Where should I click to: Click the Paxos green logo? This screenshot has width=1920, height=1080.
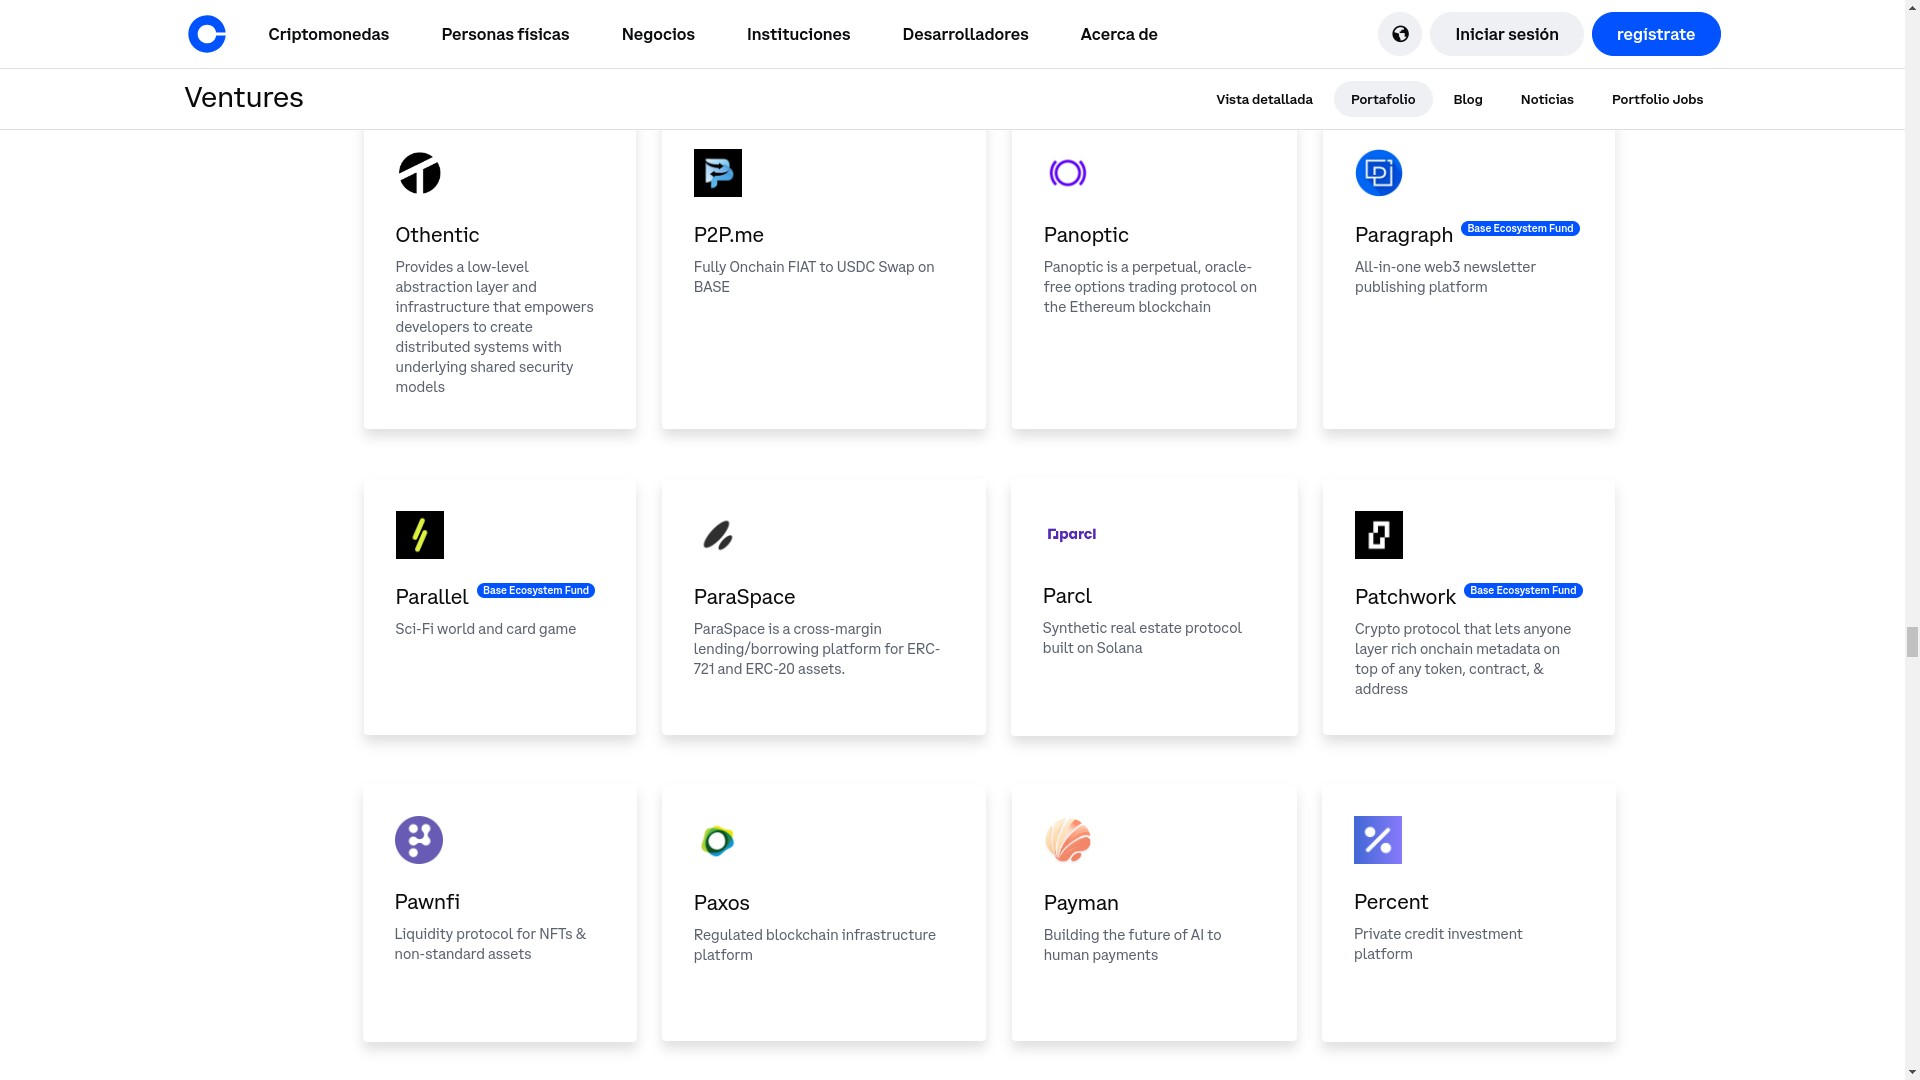pos(719,840)
